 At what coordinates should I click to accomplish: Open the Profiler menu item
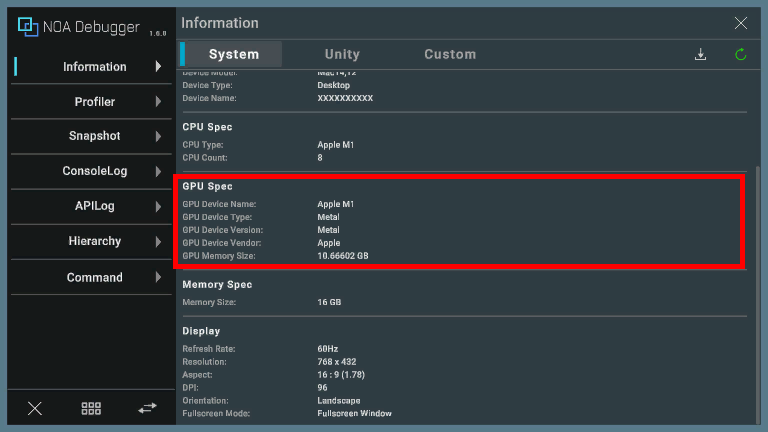(x=91, y=102)
